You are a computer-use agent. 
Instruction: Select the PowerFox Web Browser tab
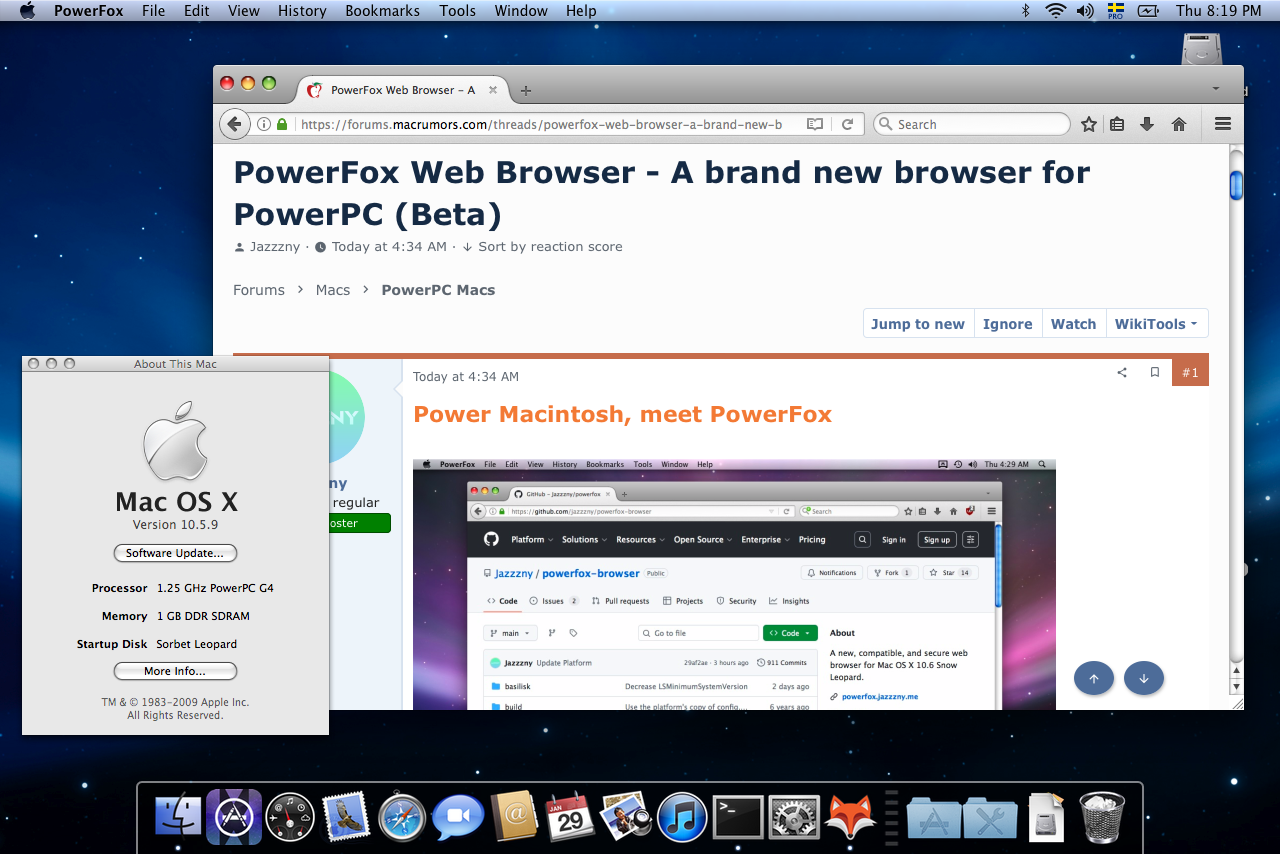404,89
